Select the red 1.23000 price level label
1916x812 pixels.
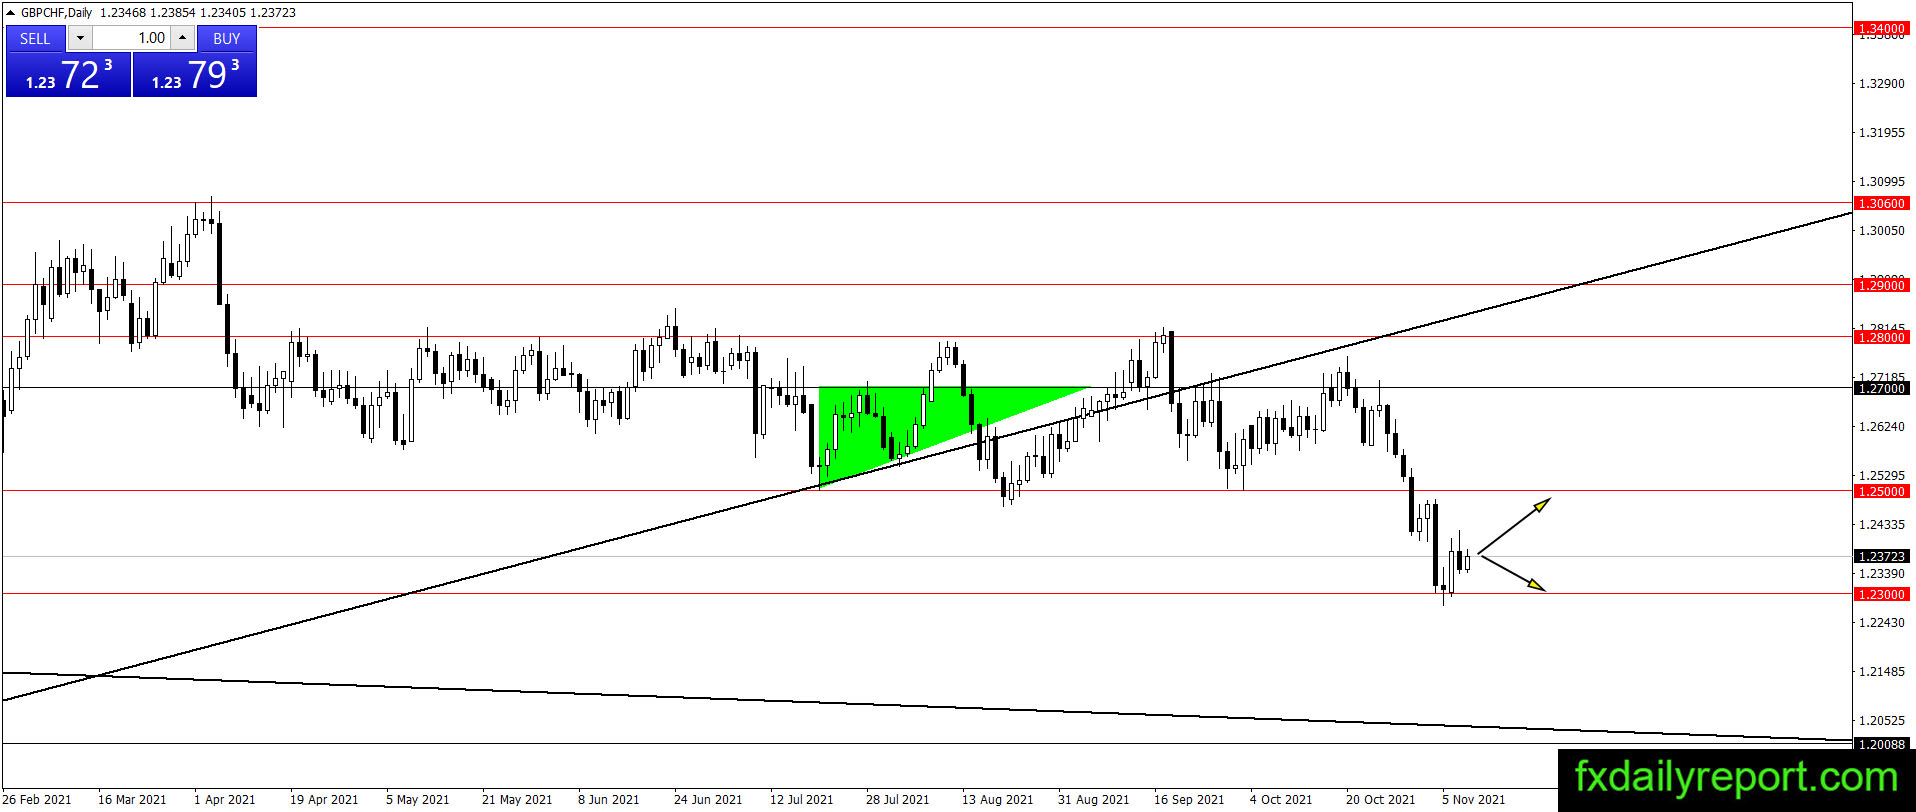click(x=1881, y=594)
